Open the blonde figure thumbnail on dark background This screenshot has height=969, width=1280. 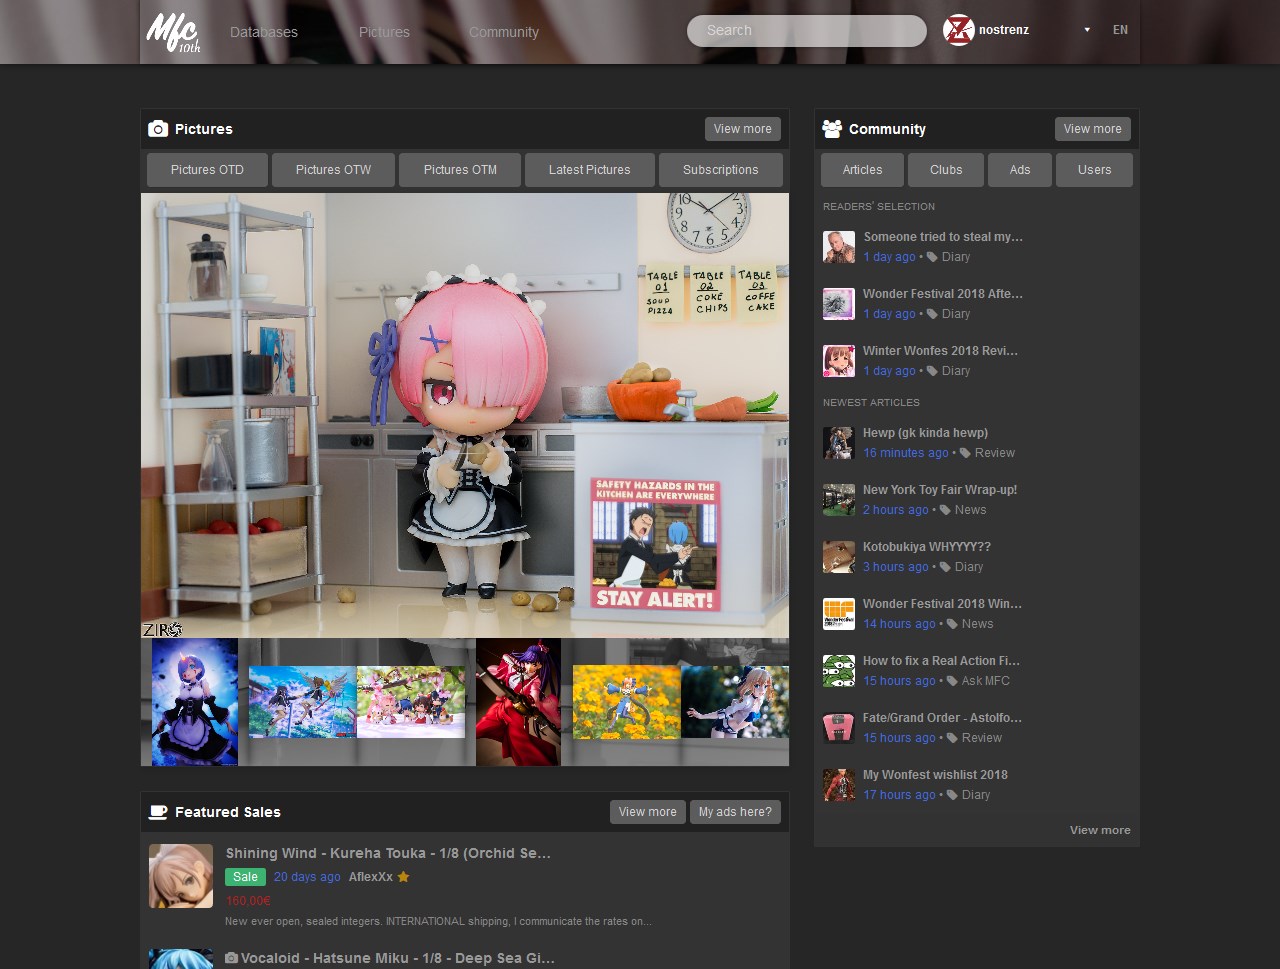click(735, 702)
